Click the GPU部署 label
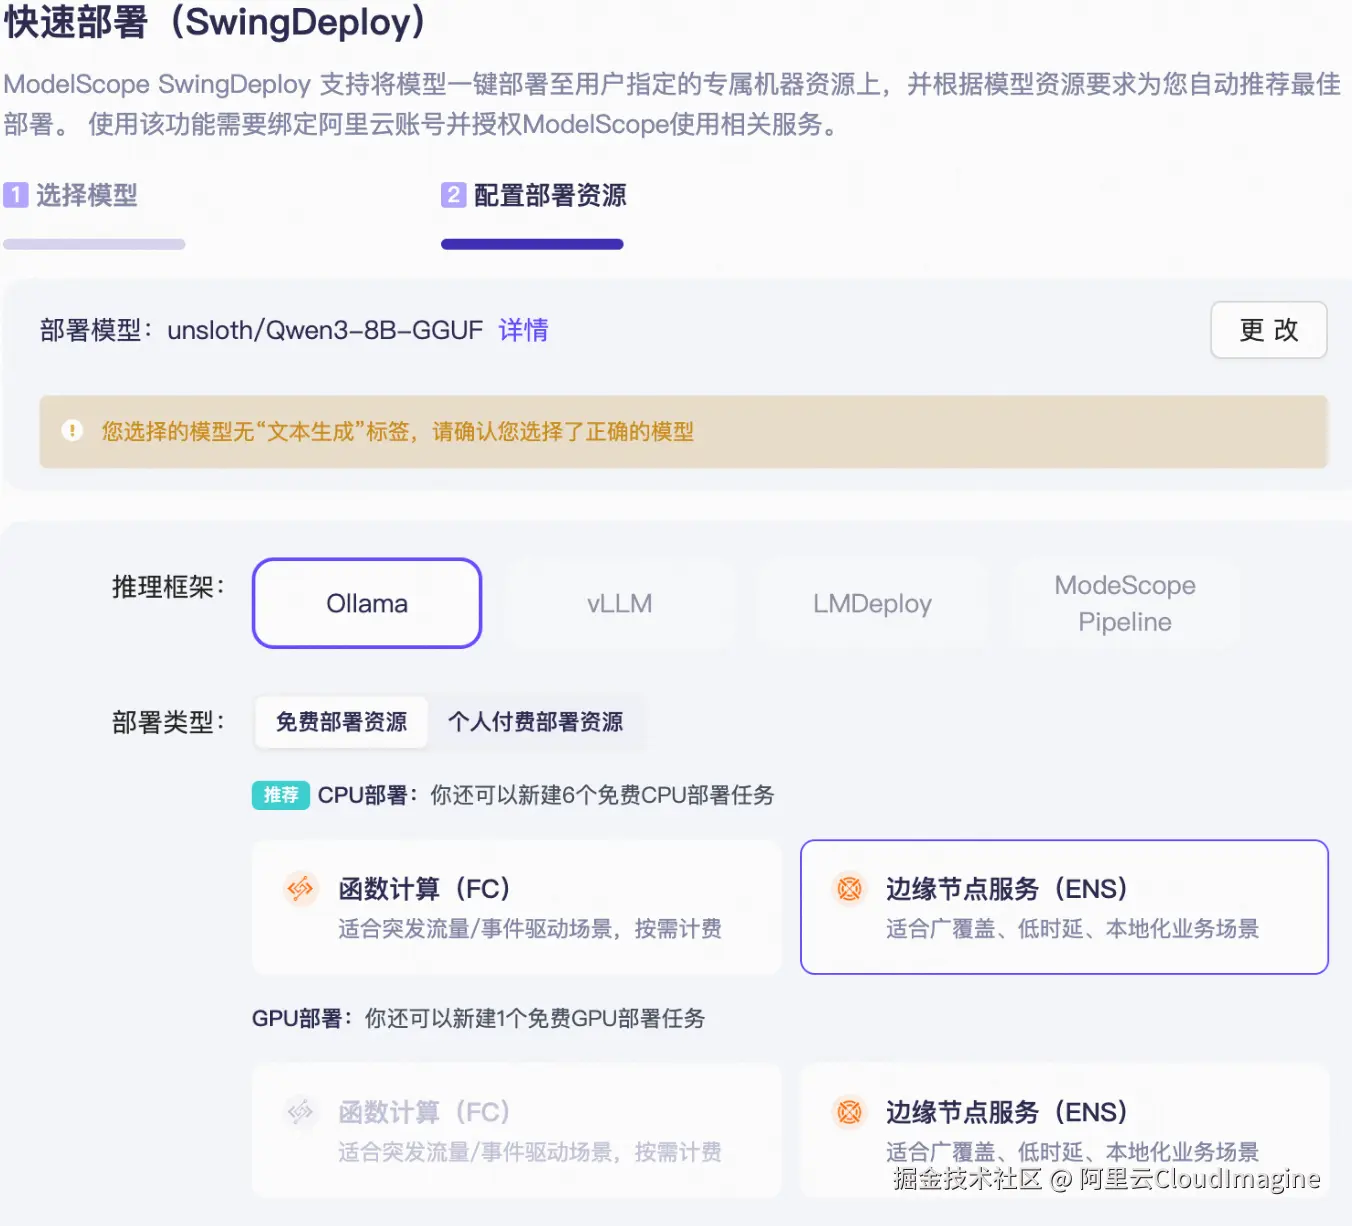The image size is (1352, 1226). [x=302, y=1018]
